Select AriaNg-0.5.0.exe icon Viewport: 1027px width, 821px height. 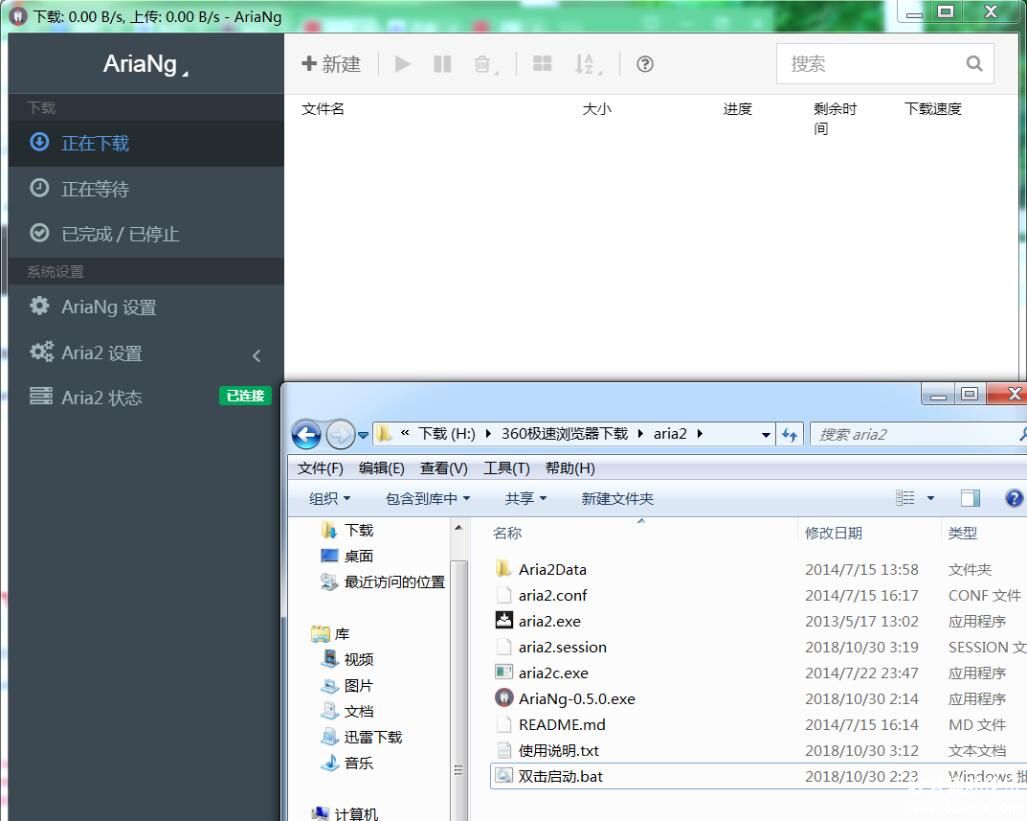tap(504, 698)
